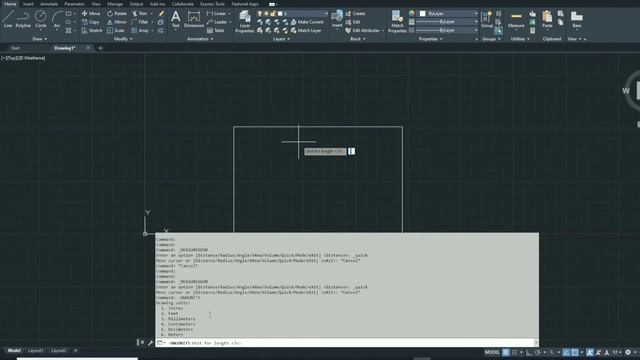Open the Linear dimension dropdown

point(229,13)
